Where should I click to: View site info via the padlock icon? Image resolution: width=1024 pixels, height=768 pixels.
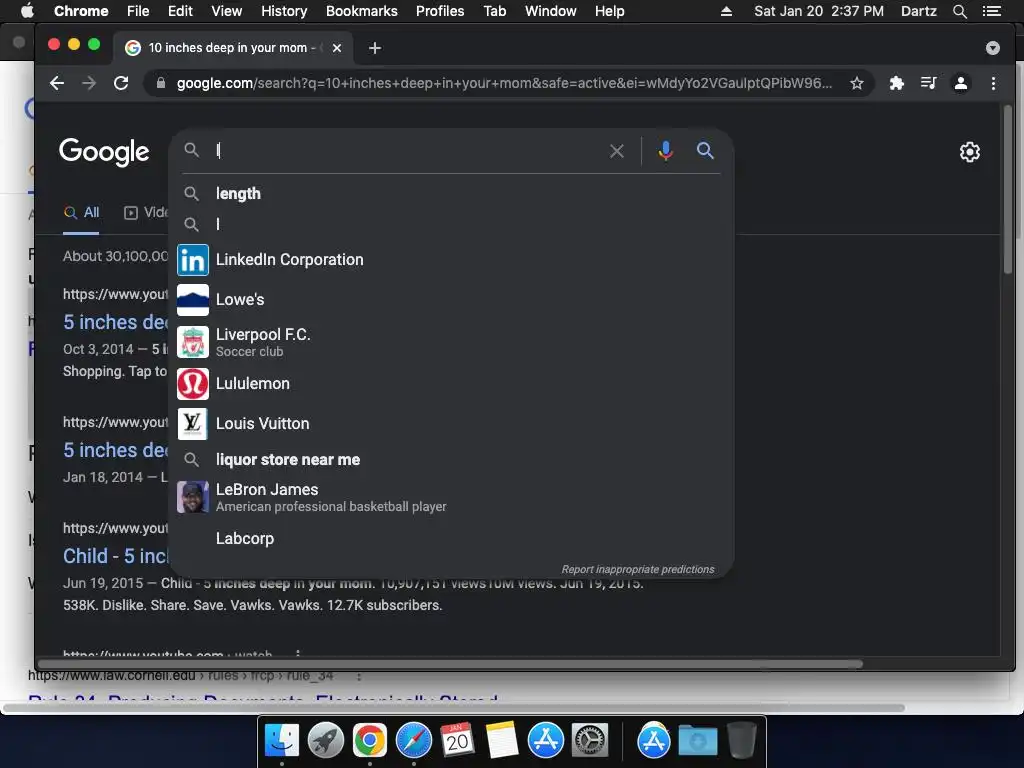coord(161,83)
